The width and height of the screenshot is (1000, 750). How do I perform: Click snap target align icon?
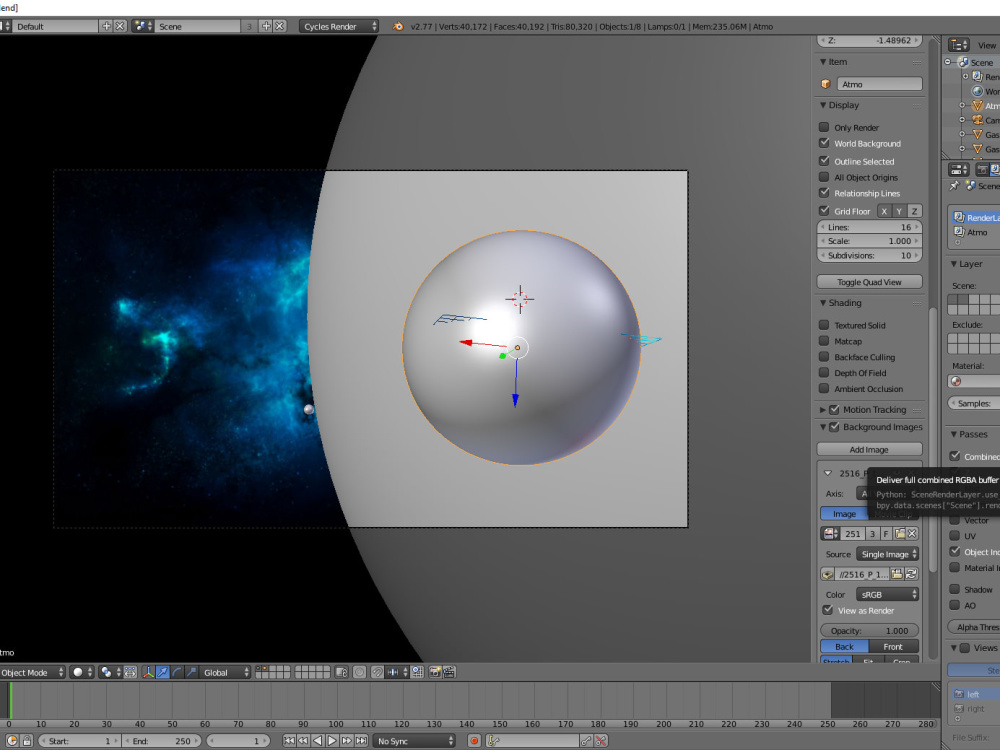[x=418, y=672]
